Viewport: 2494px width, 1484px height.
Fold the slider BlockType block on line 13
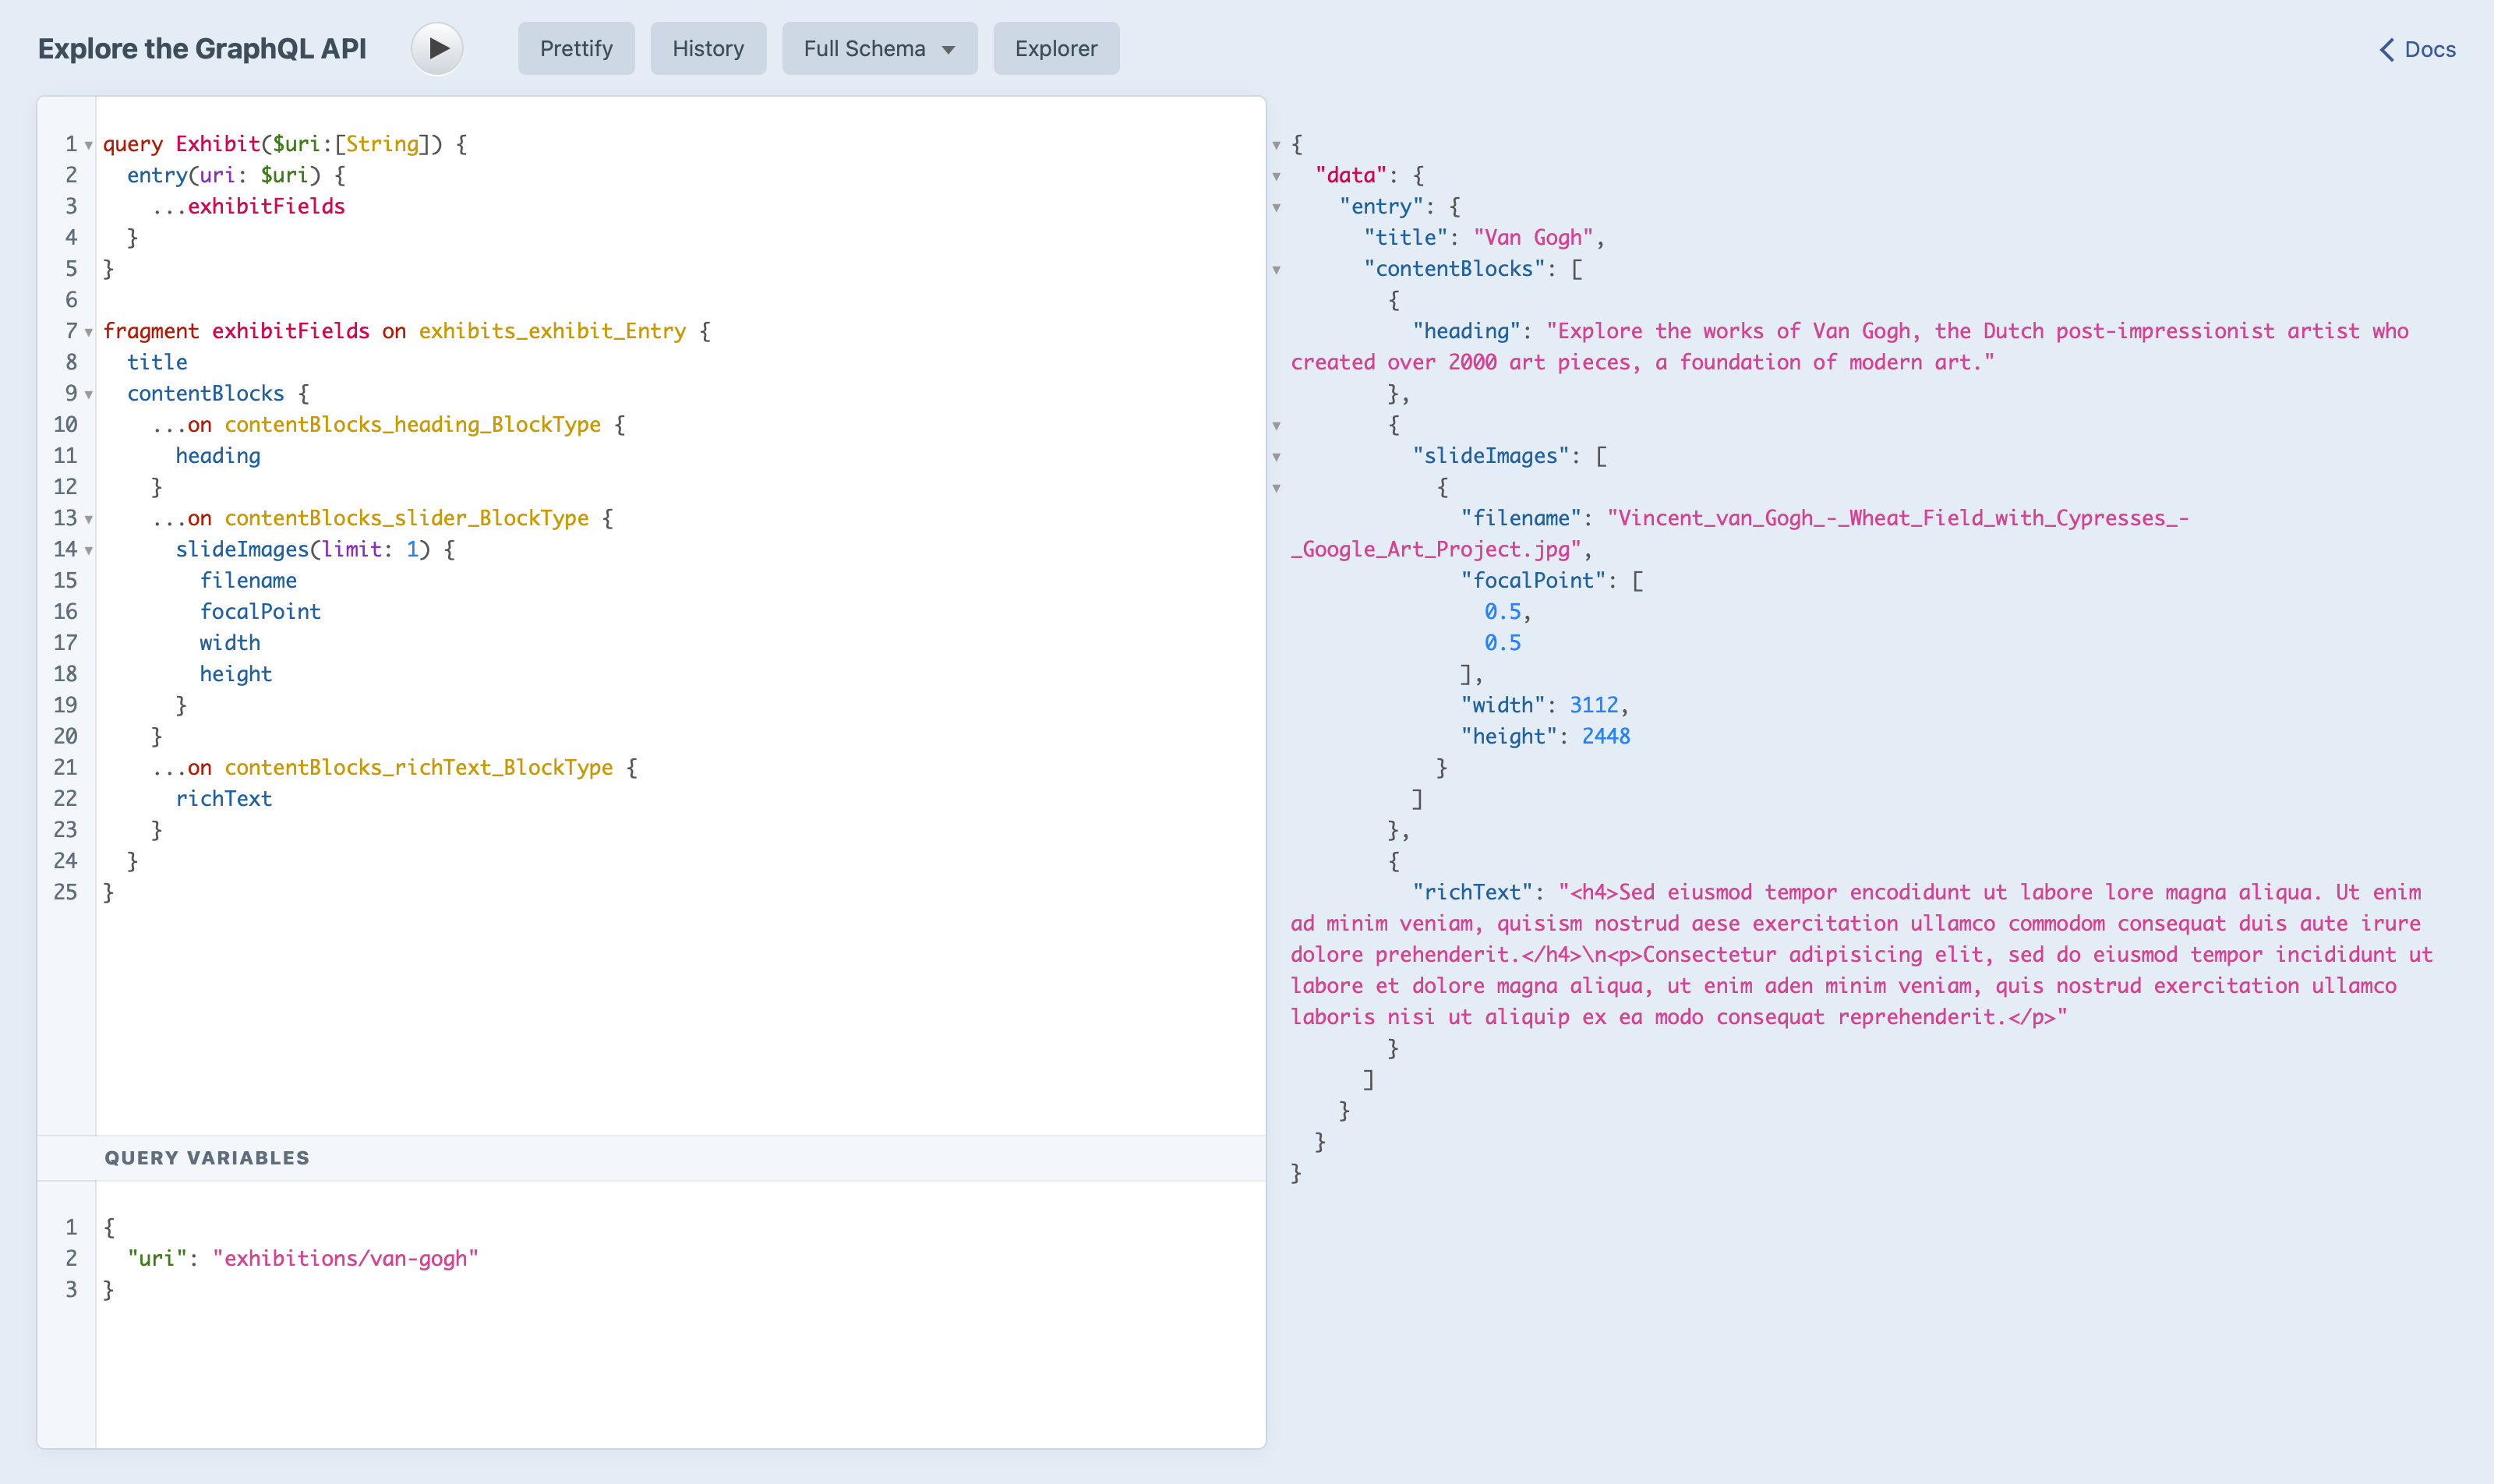click(x=89, y=520)
